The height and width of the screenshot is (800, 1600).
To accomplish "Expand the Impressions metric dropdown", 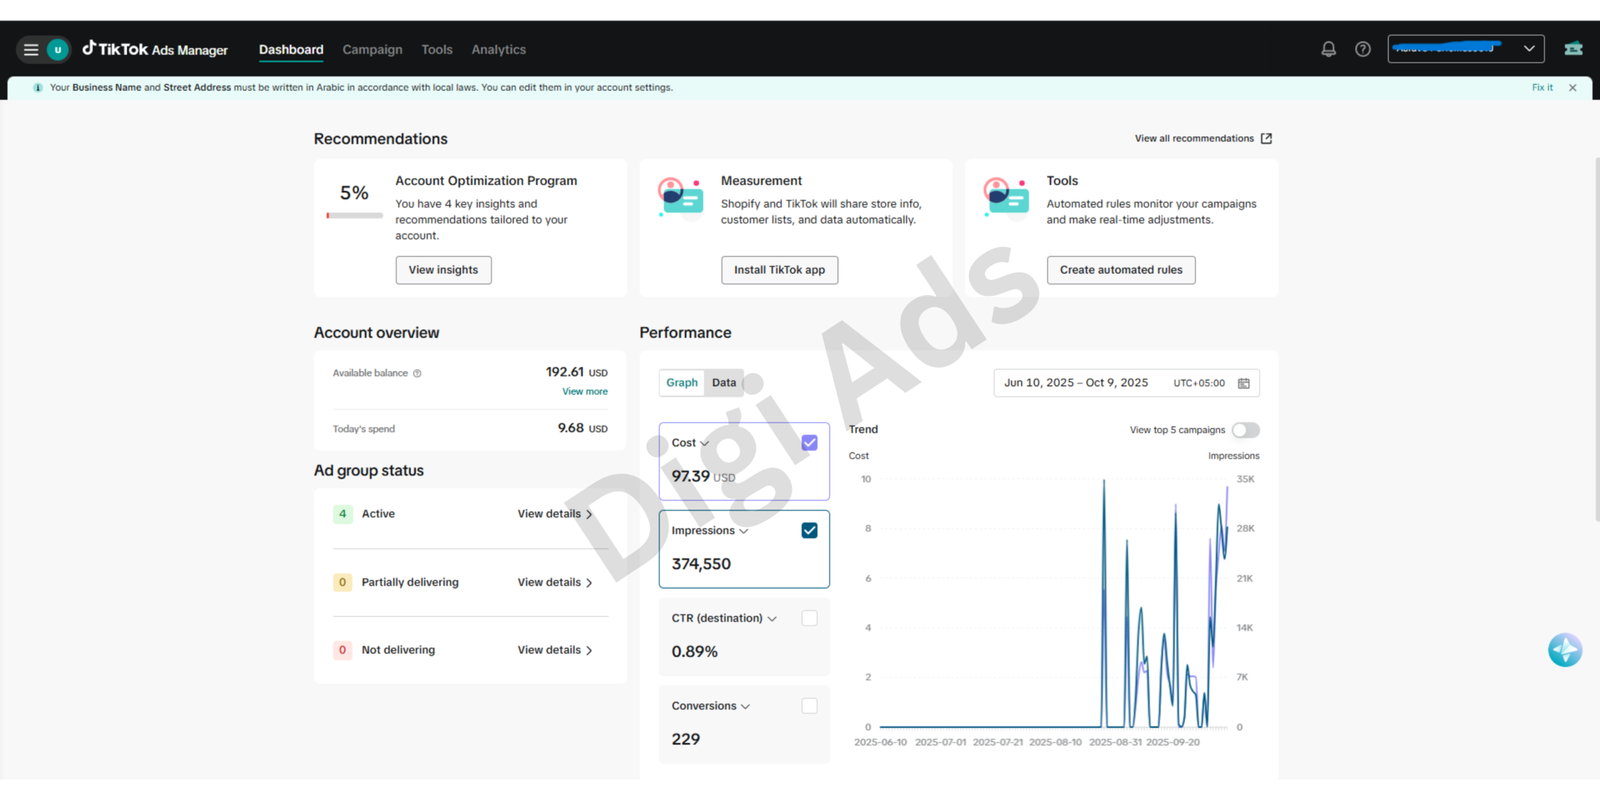I will pos(743,532).
